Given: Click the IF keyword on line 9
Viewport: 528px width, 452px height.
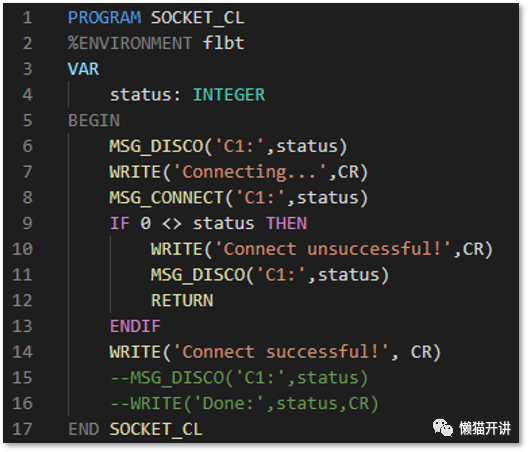Looking at the screenshot, I should coord(120,223).
